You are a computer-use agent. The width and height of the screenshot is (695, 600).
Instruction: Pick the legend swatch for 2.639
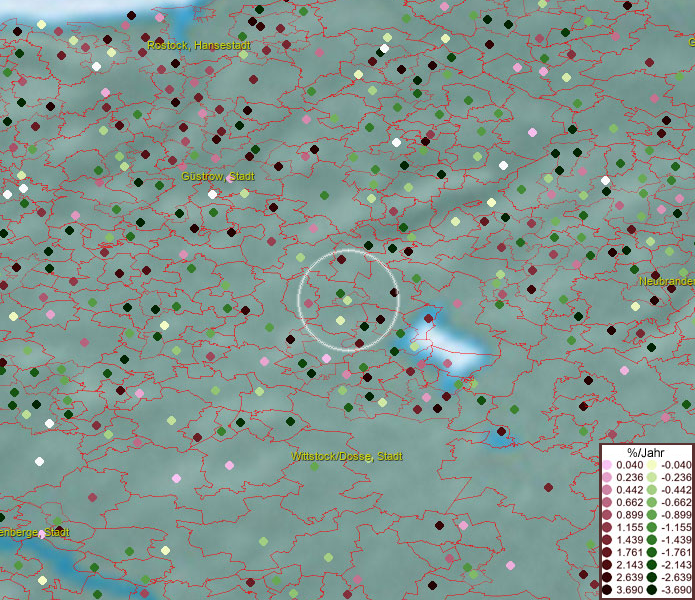[x=607, y=577]
